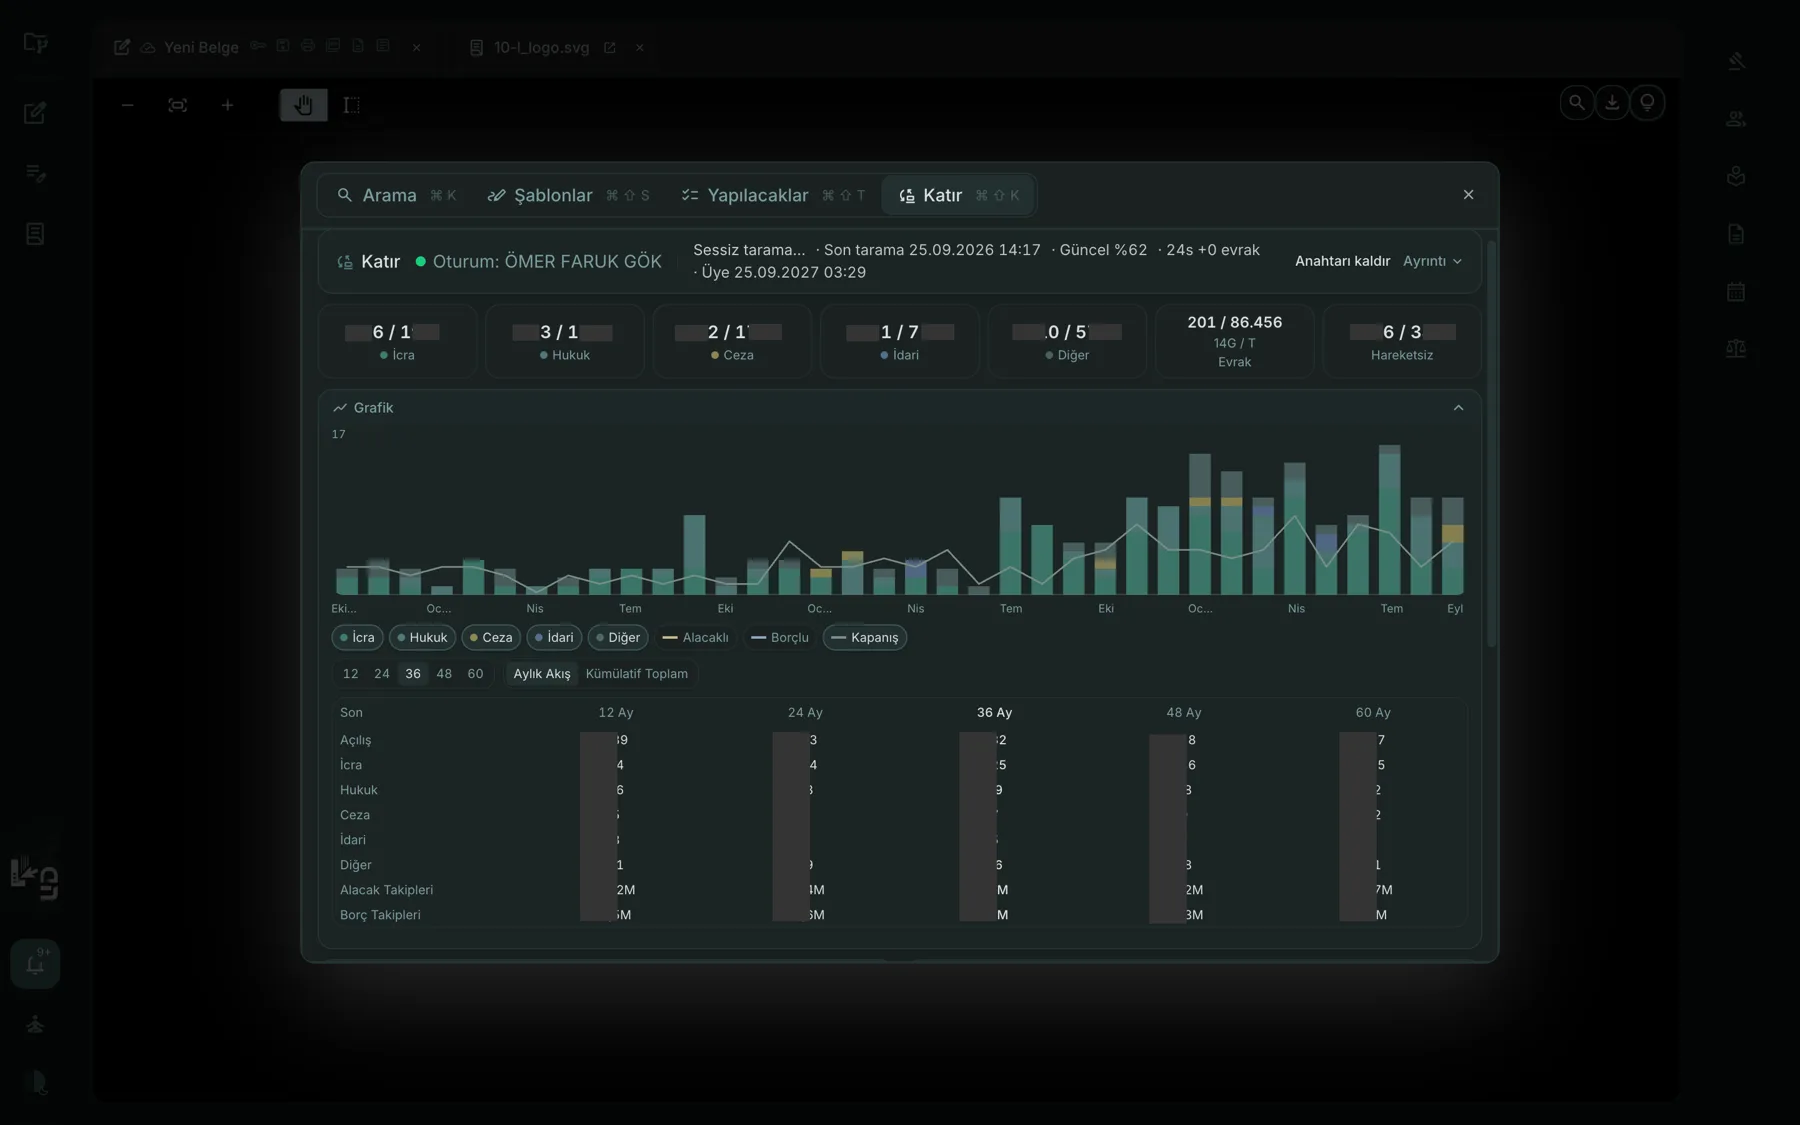Screen dimensions: 1800x1125
Task: Open the person with book icon
Action: pos(1736,176)
